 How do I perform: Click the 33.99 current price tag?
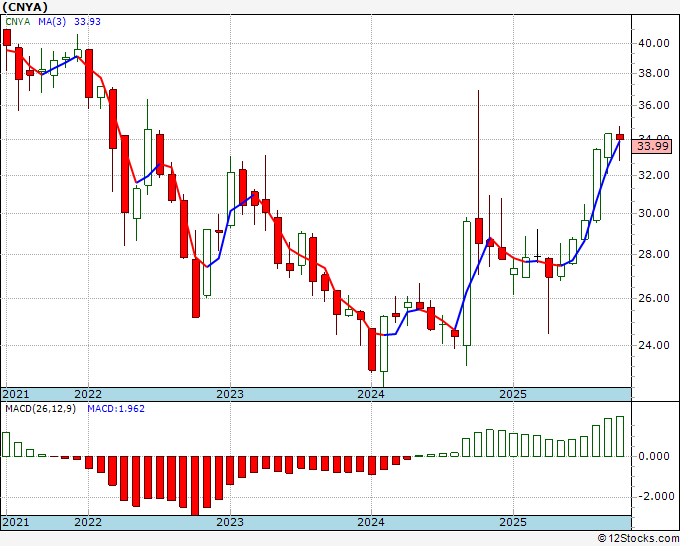pyautogui.click(x=652, y=146)
